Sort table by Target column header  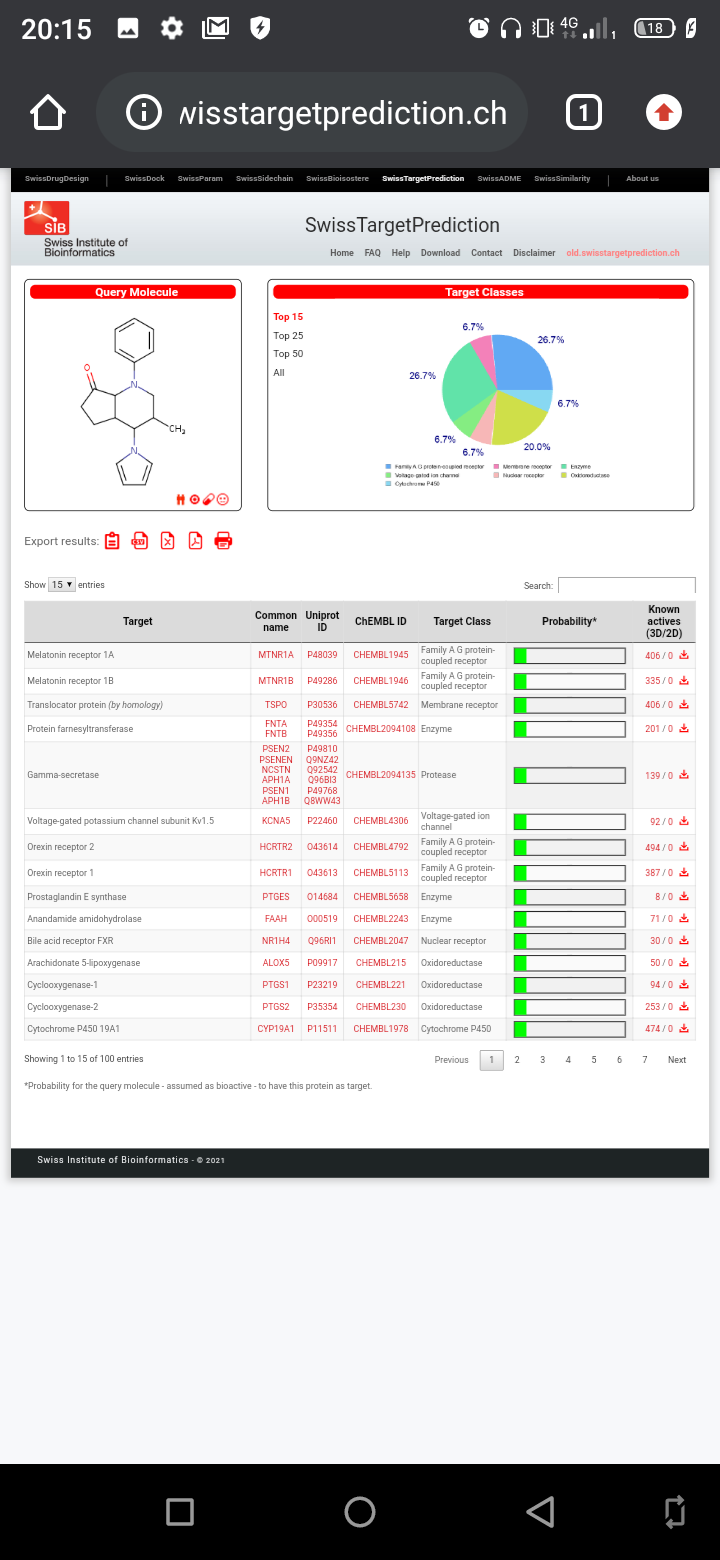pyautogui.click(x=138, y=621)
